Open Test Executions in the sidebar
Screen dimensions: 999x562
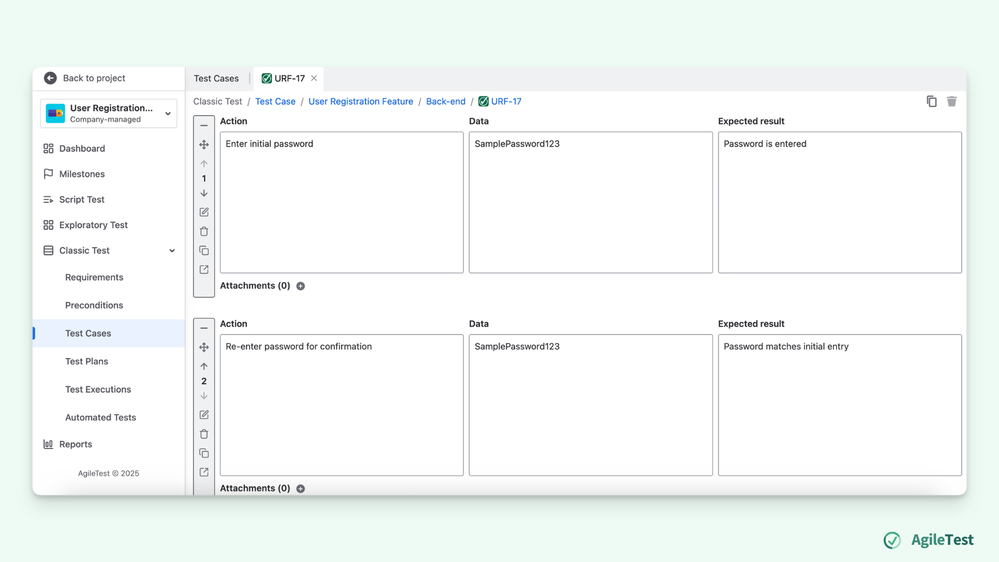(x=98, y=389)
